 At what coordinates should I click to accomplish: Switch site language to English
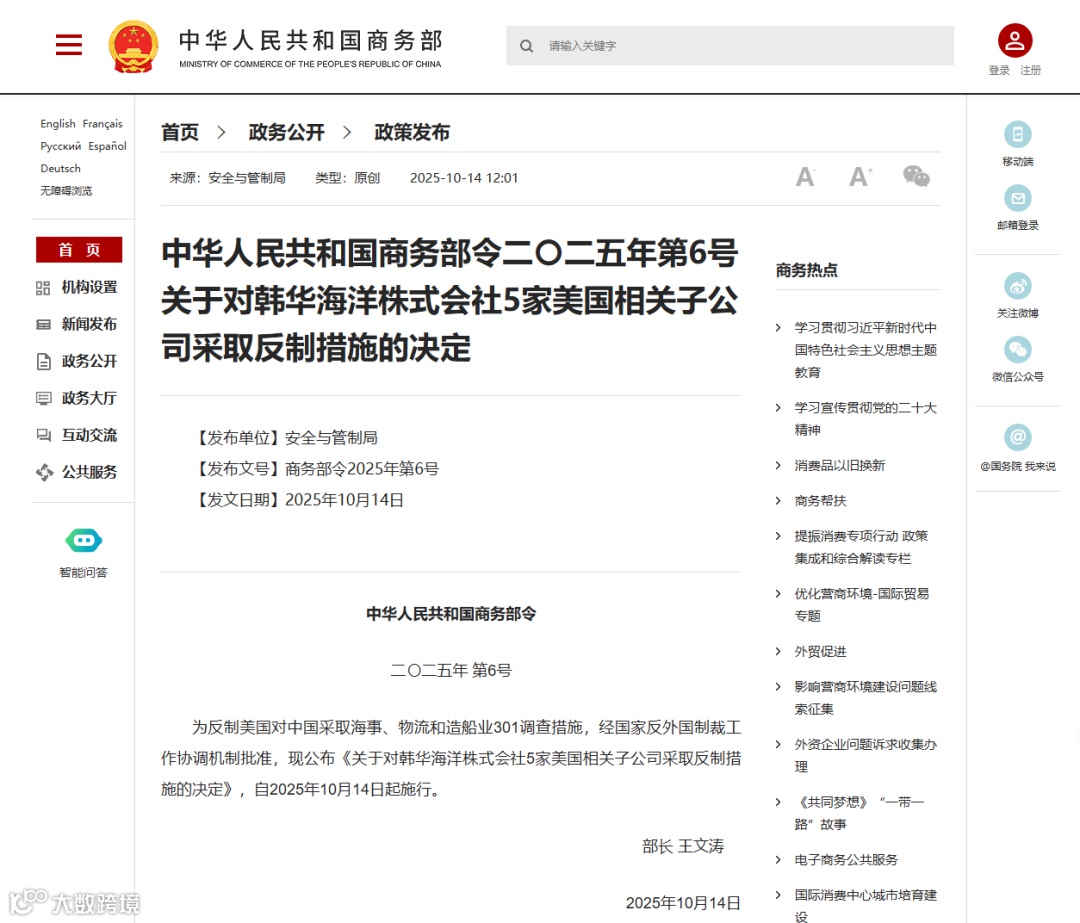57,123
